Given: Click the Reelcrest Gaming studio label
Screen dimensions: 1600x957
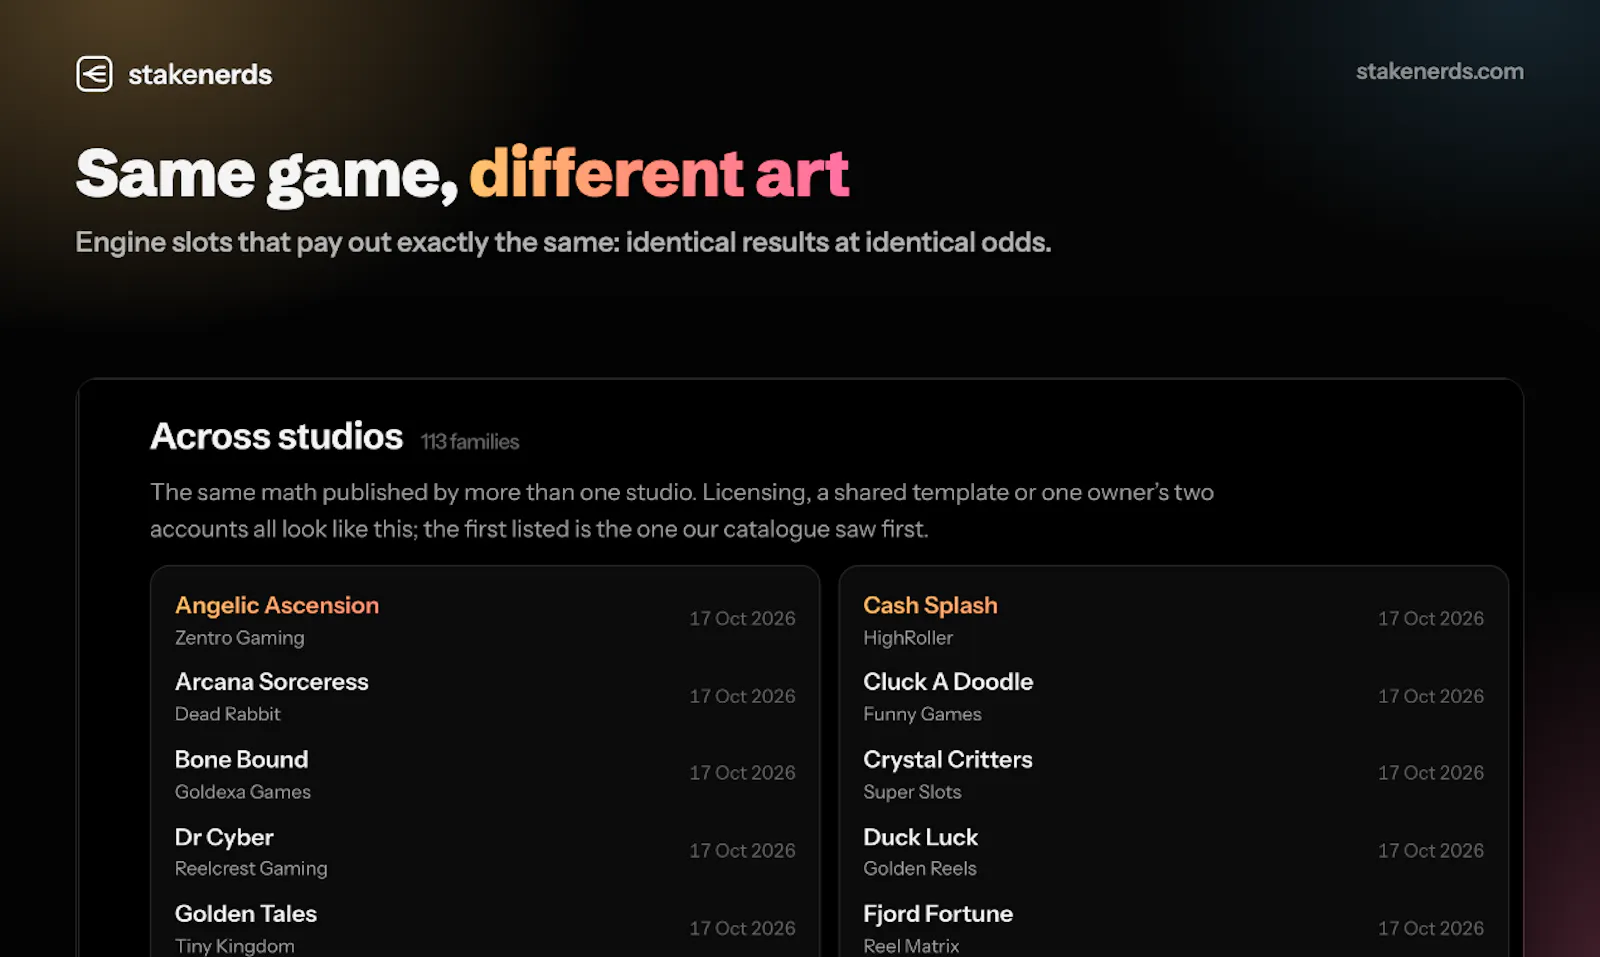Looking at the screenshot, I should point(251,869).
